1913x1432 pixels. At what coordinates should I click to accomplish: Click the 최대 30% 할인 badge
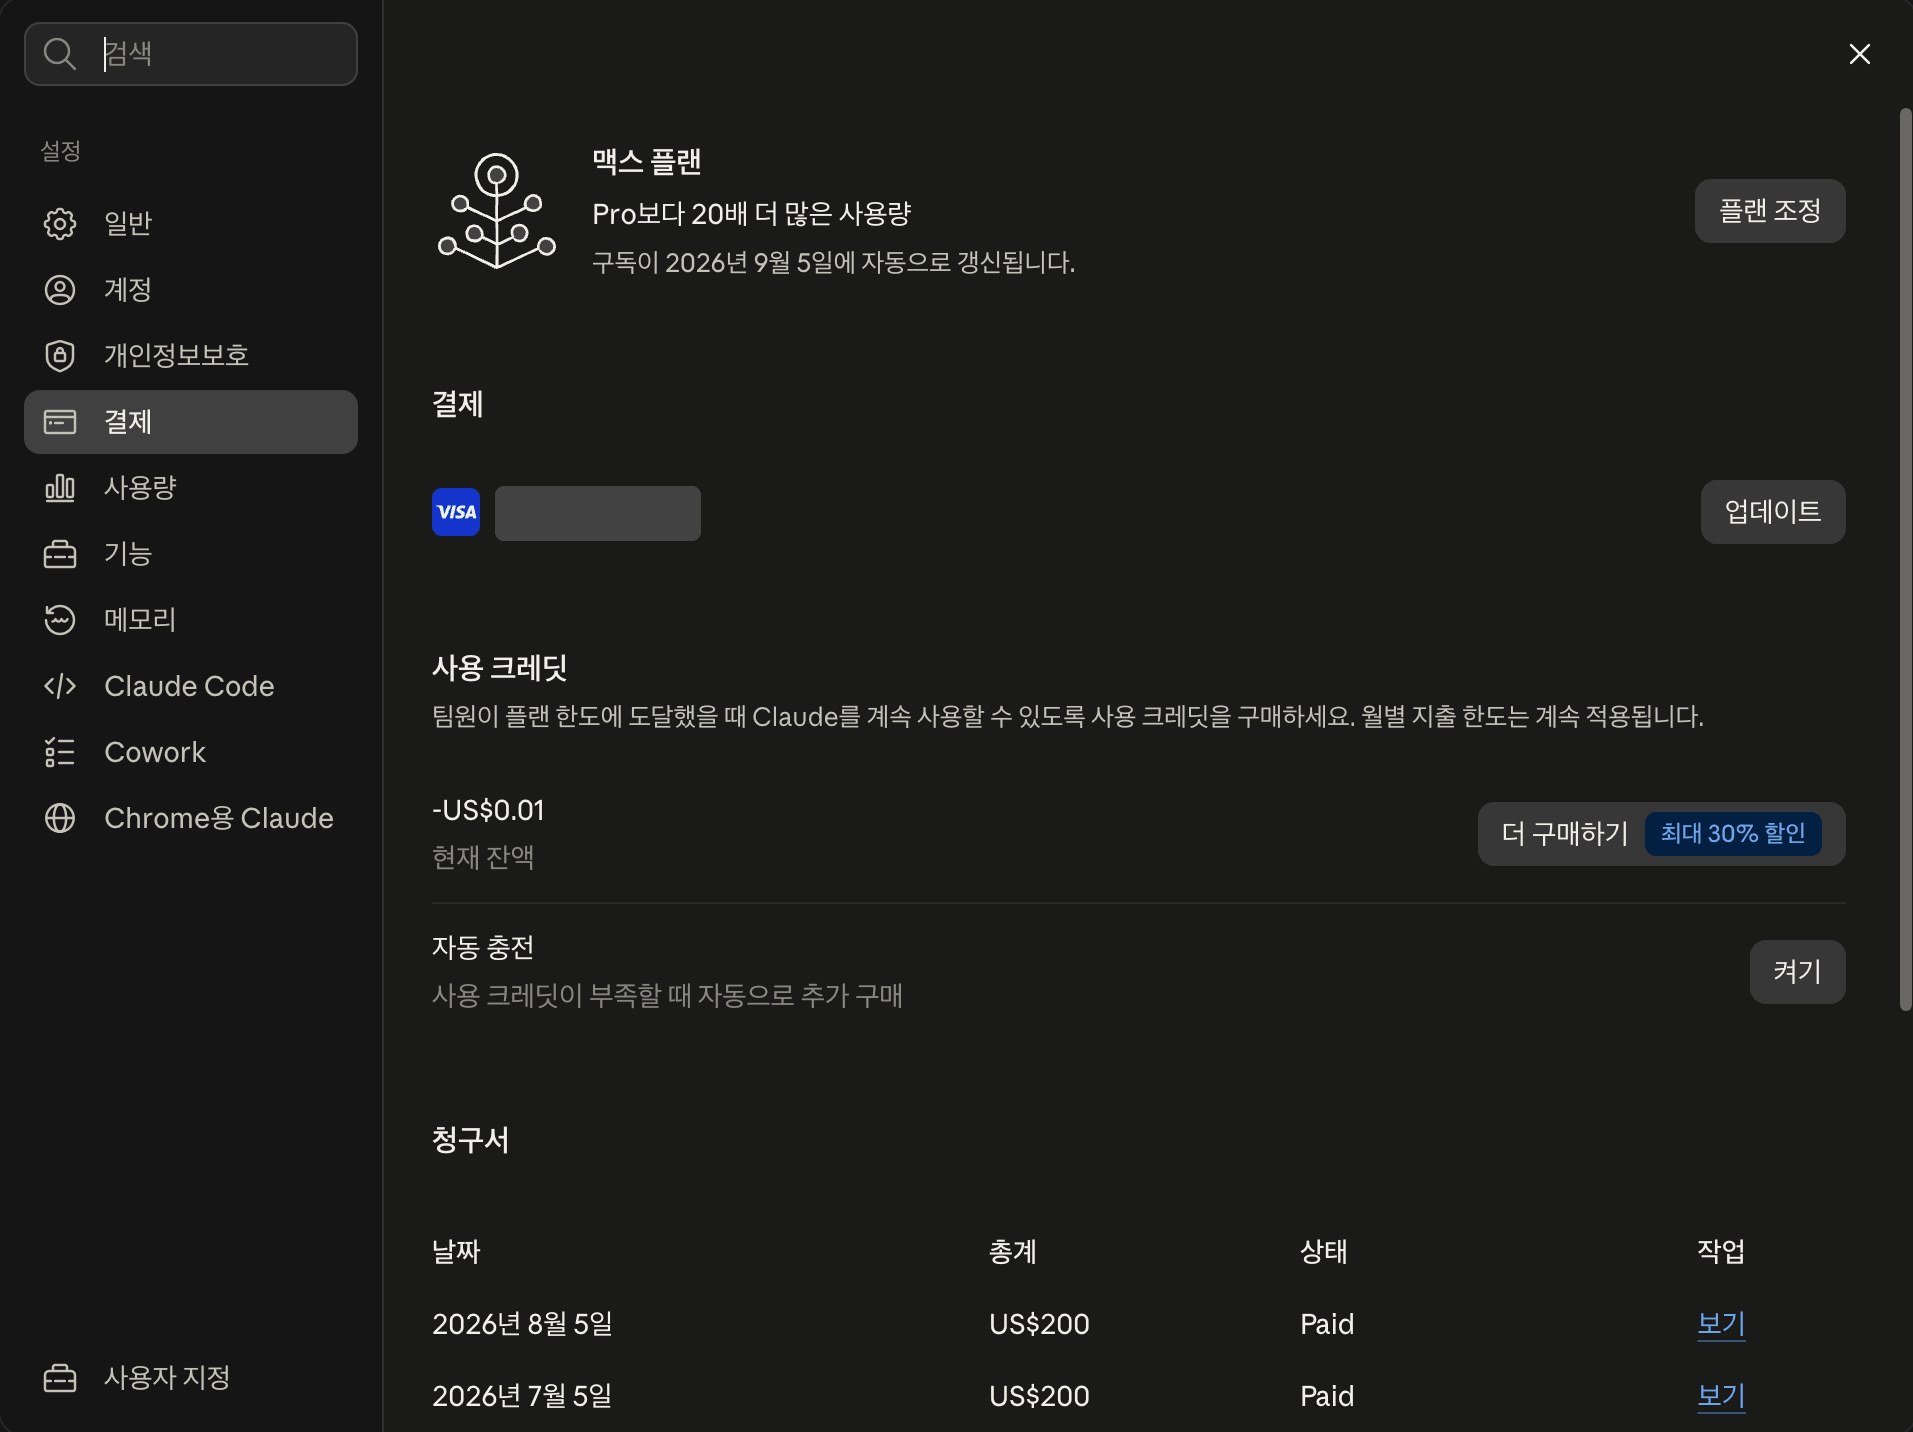pos(1733,834)
